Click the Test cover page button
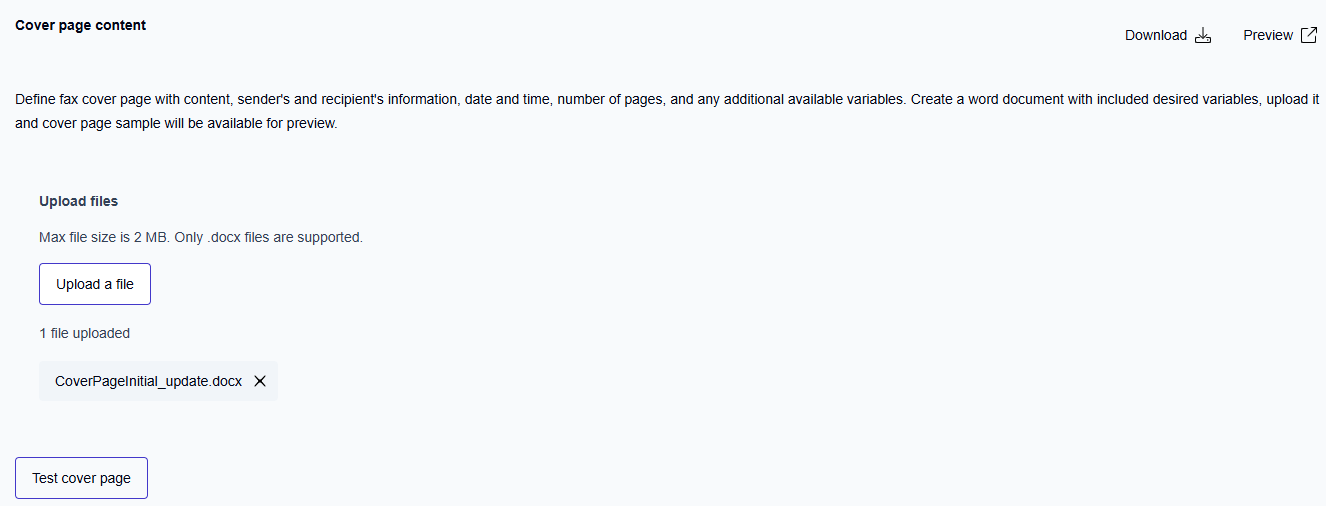 (81, 478)
